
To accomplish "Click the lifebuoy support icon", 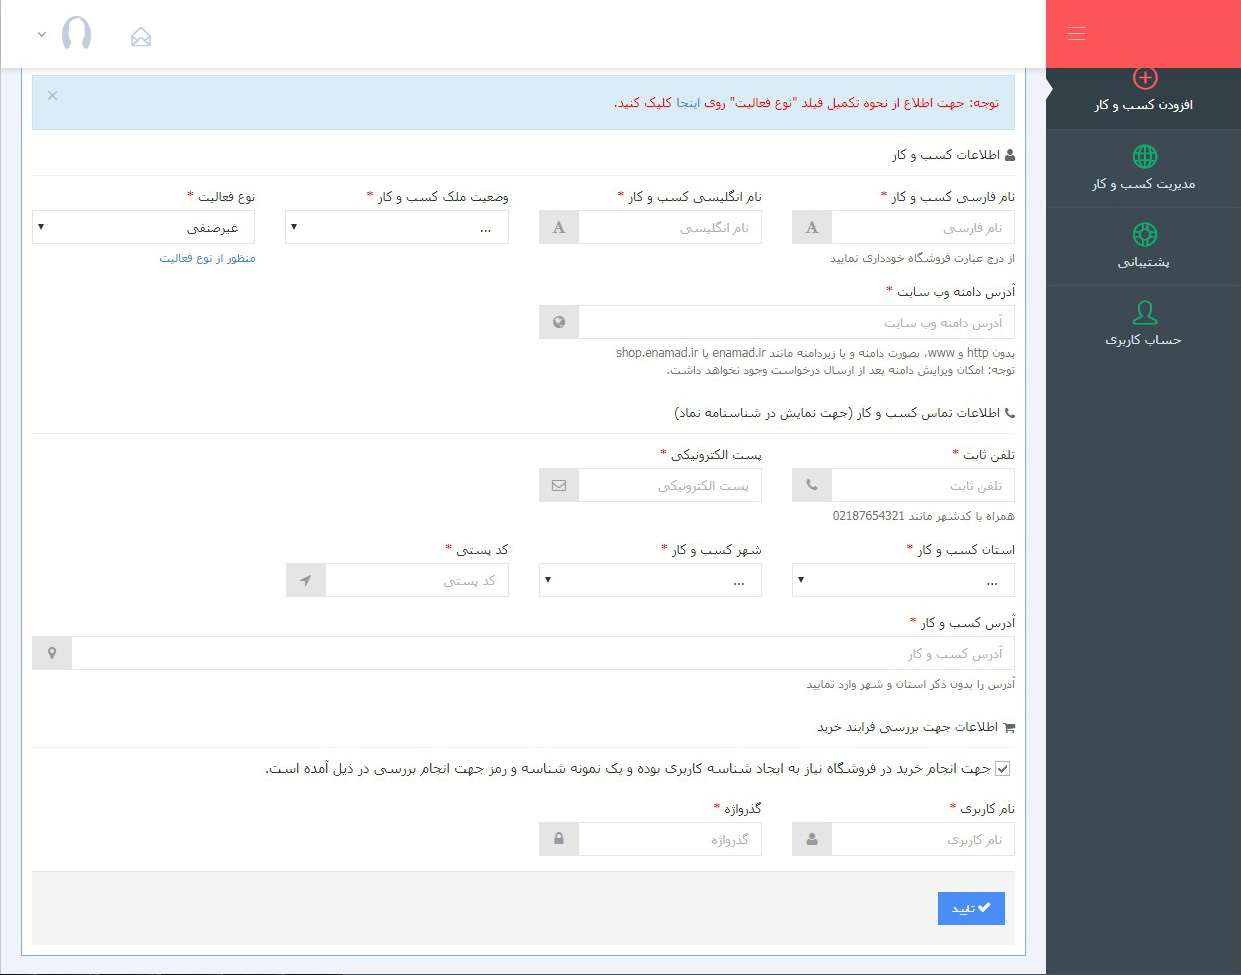I will (x=1145, y=234).
